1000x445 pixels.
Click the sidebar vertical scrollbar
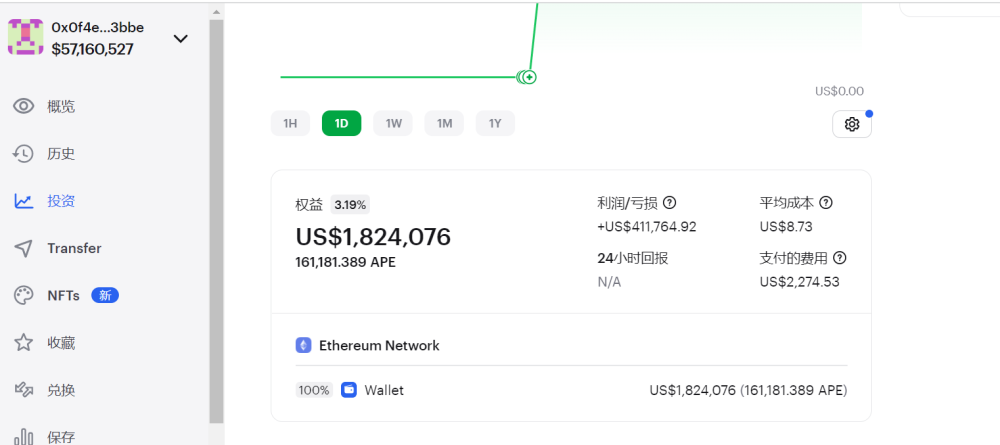click(x=216, y=222)
